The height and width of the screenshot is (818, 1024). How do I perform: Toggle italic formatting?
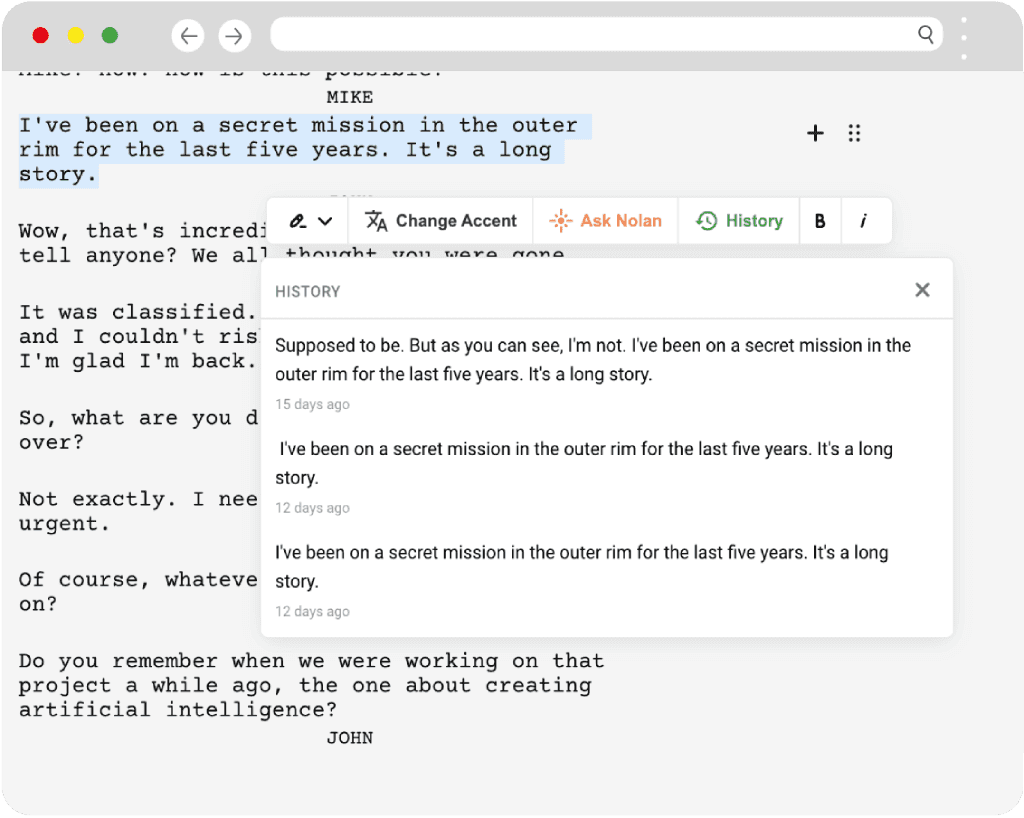coord(864,221)
